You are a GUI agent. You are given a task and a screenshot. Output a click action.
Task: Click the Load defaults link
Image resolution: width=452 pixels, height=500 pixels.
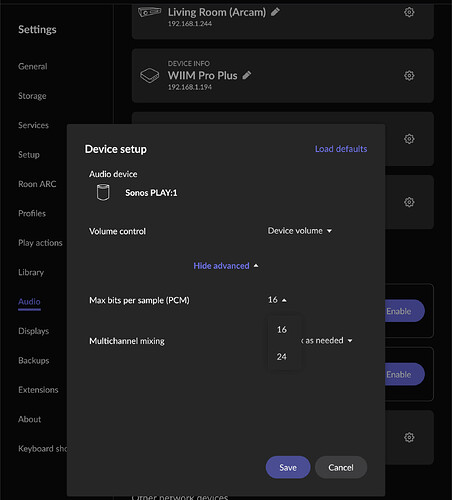coord(341,149)
